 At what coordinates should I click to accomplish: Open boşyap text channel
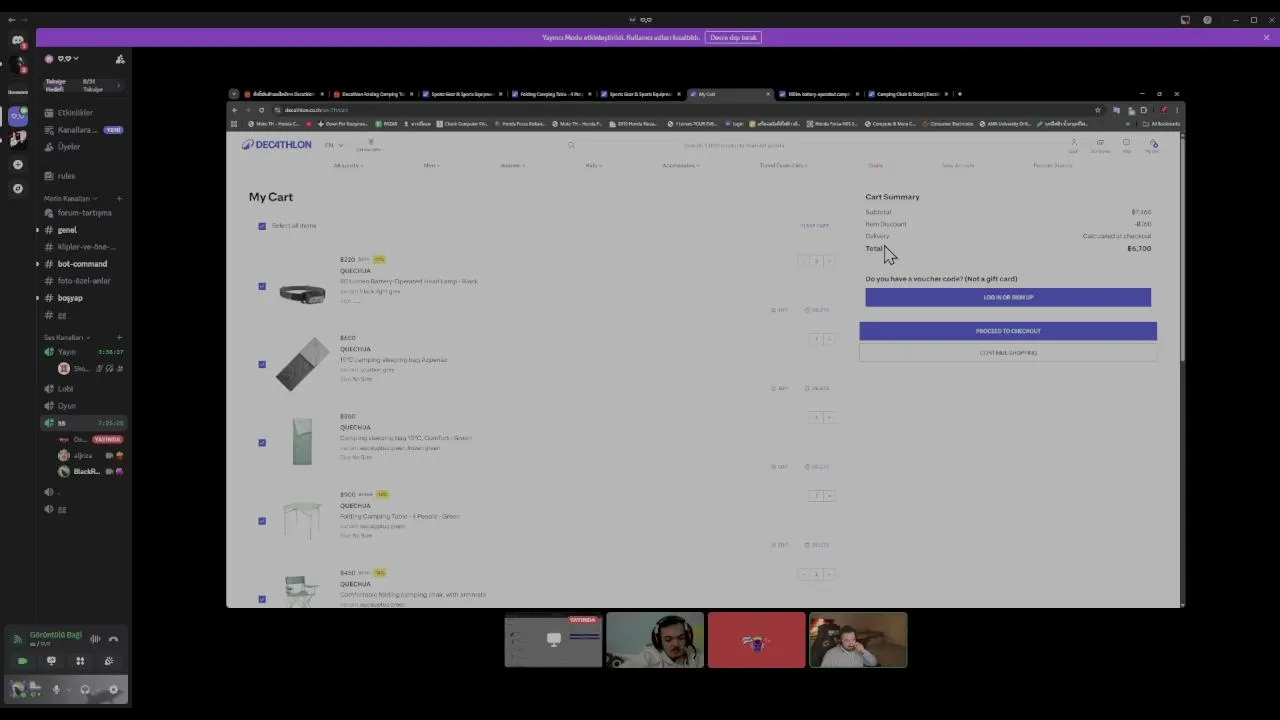(x=70, y=298)
